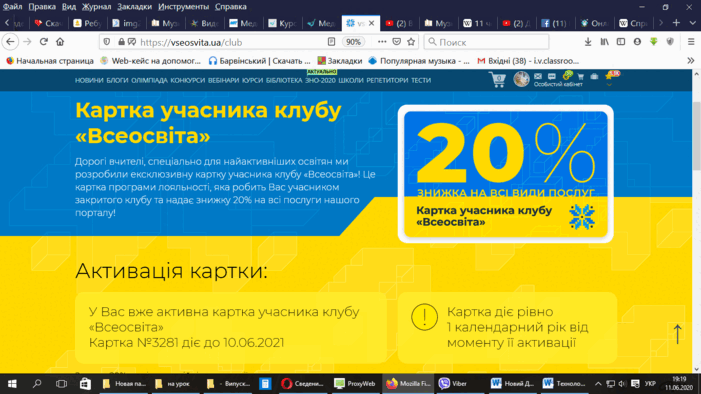Open the Вхідні (38) Gmail bookmark
This screenshot has height=394, width=701.
pos(528,61)
